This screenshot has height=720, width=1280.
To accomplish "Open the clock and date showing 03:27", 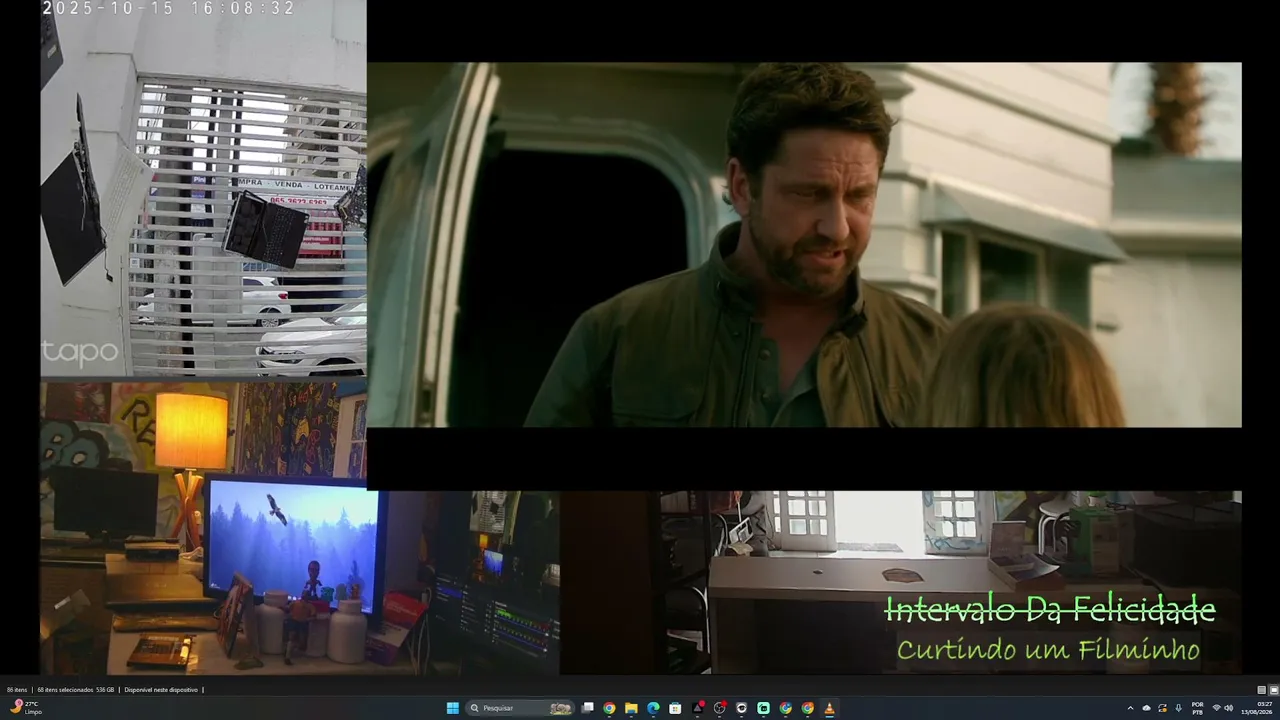I will pos(1257,708).
